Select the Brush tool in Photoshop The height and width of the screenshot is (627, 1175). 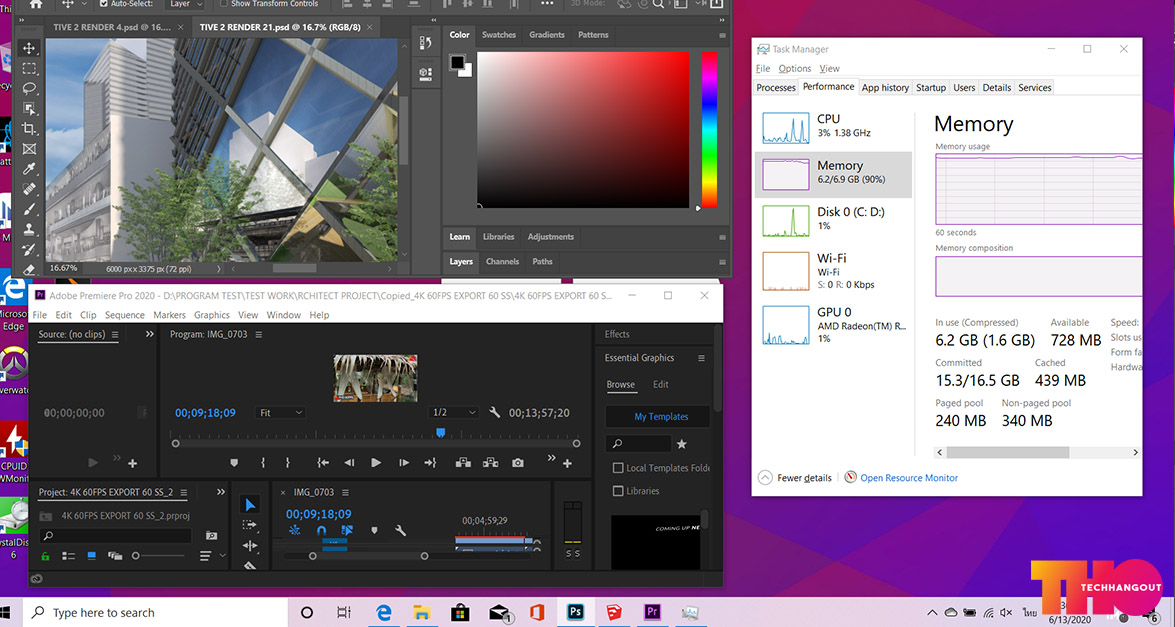pyautogui.click(x=29, y=210)
